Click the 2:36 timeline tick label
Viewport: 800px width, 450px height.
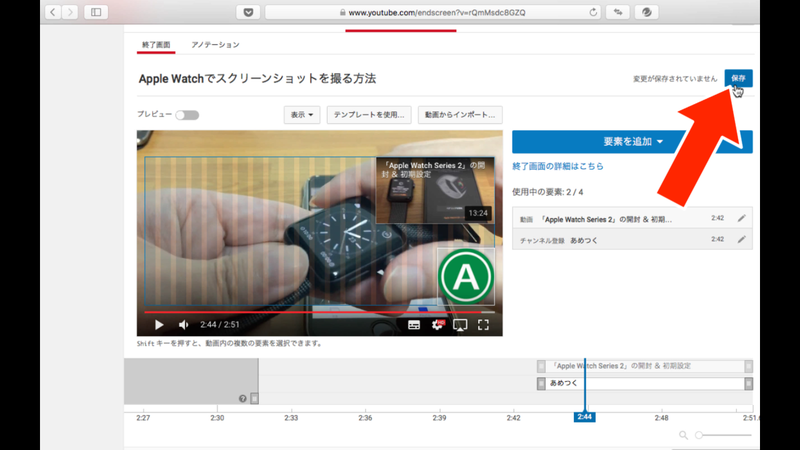(365, 418)
